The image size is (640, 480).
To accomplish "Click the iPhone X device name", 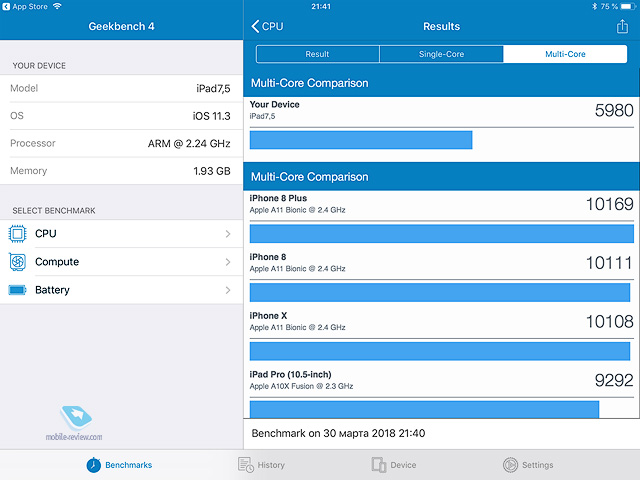I will click(269, 316).
